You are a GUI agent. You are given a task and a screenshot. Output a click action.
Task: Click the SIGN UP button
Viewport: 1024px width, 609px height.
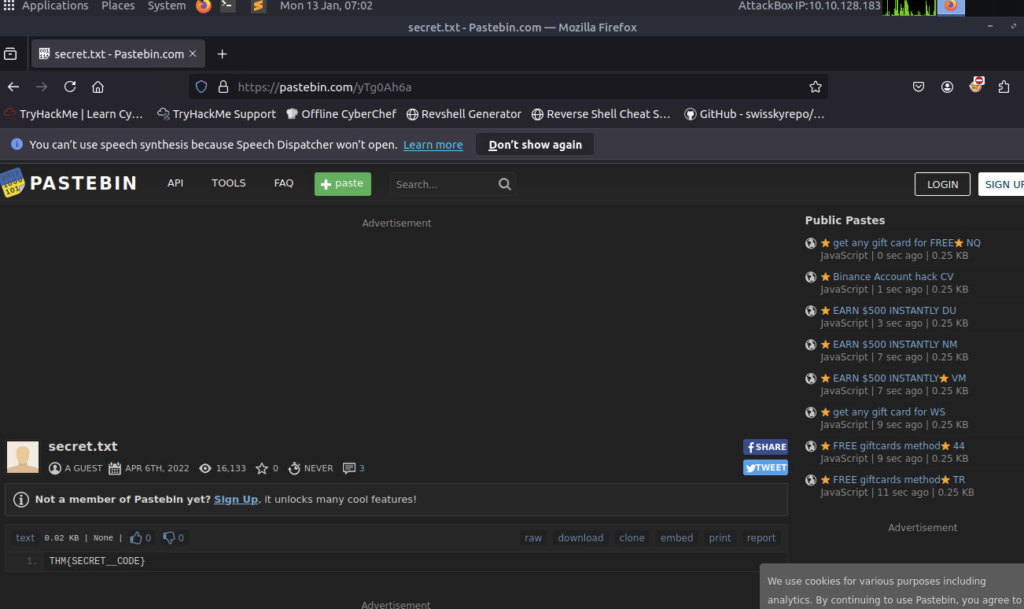[1002, 184]
